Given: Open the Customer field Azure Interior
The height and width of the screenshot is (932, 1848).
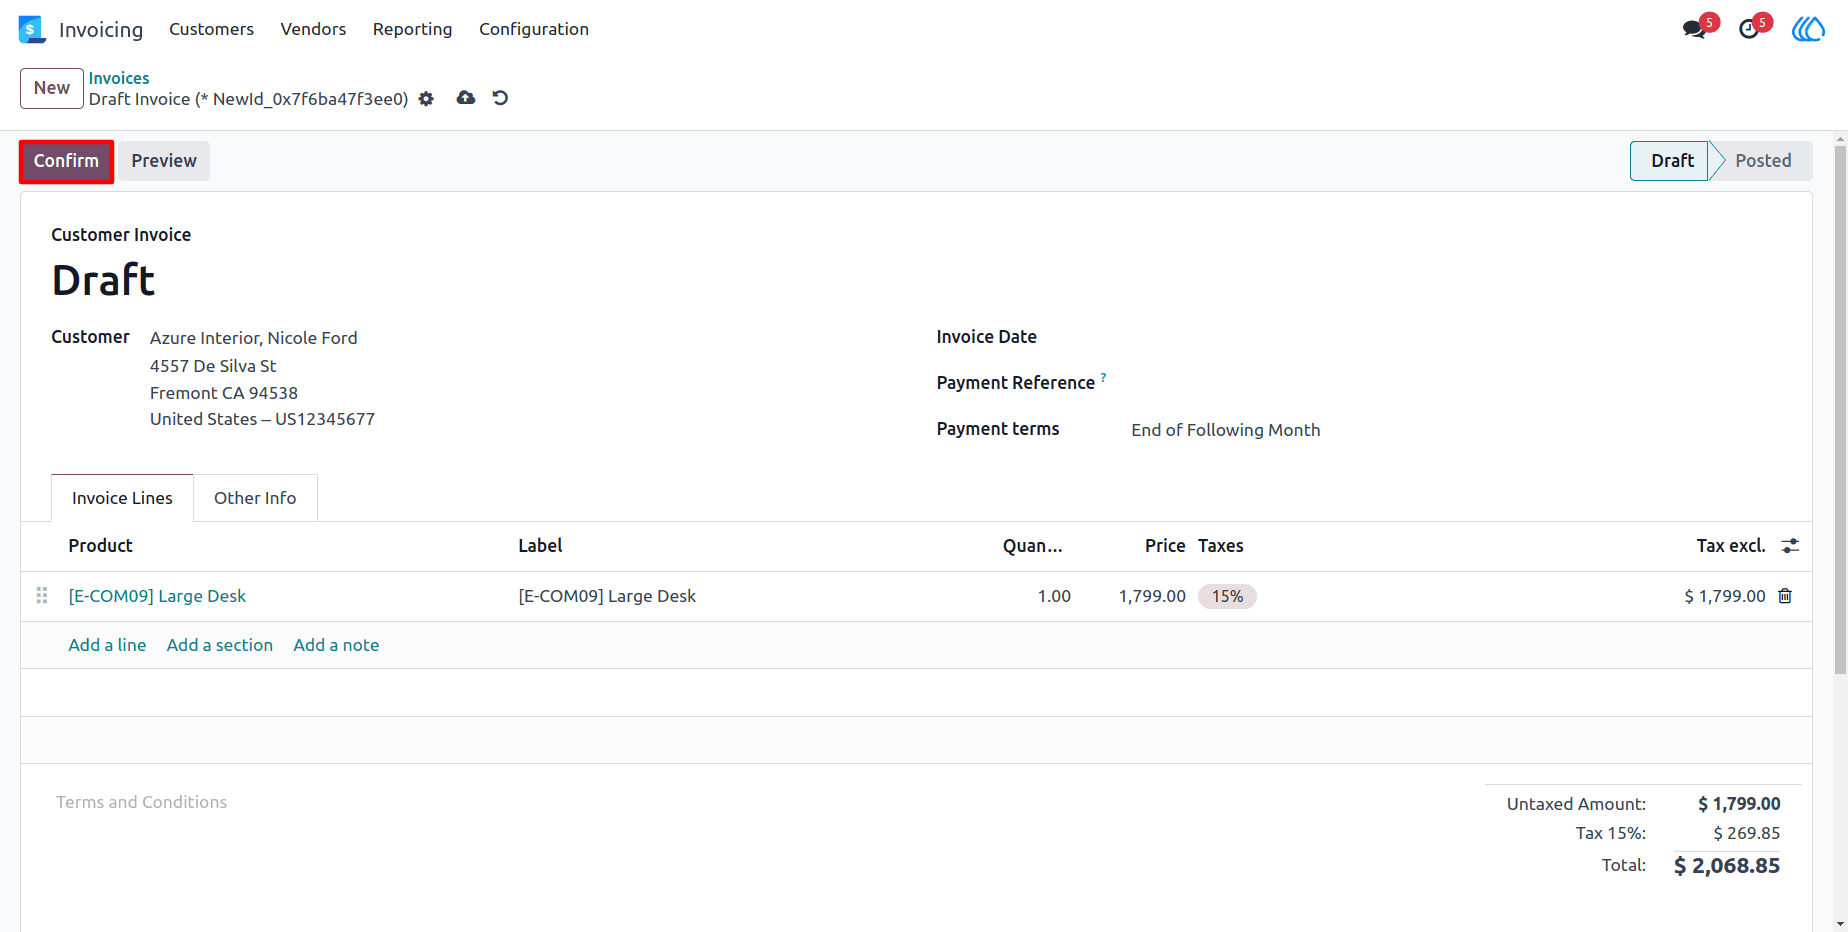Looking at the screenshot, I should [253, 338].
